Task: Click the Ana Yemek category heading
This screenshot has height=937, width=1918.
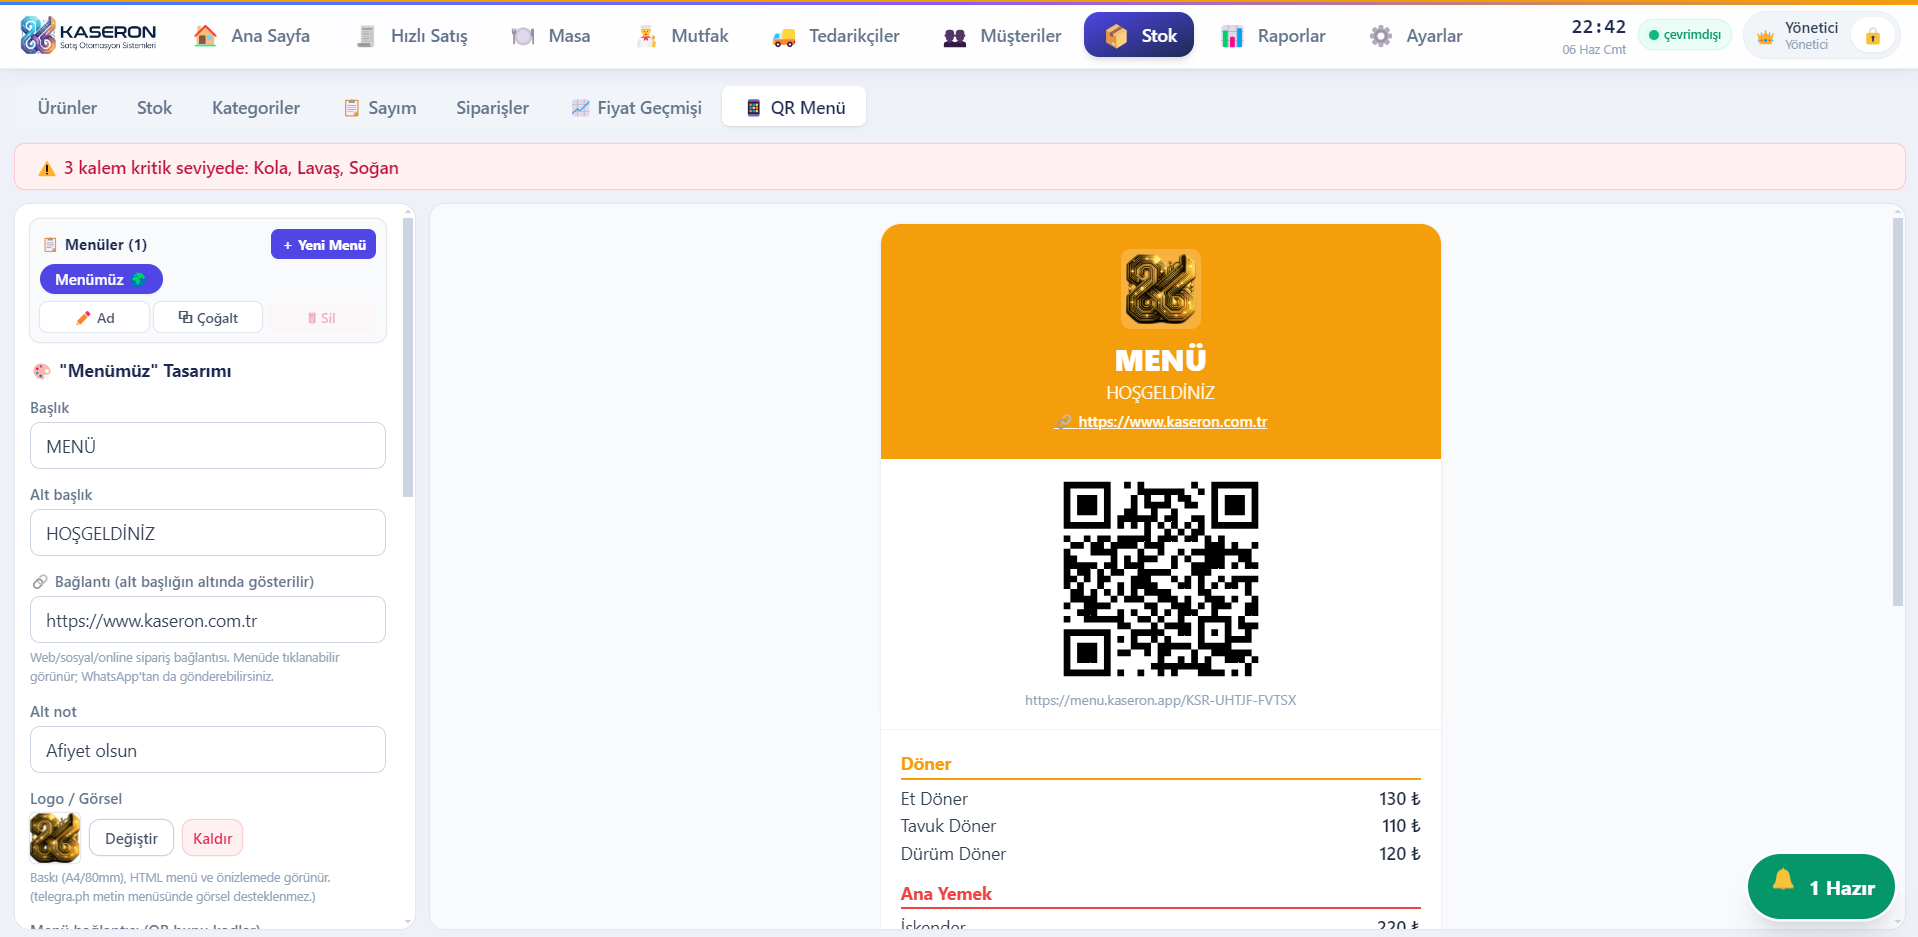Action: [946, 894]
